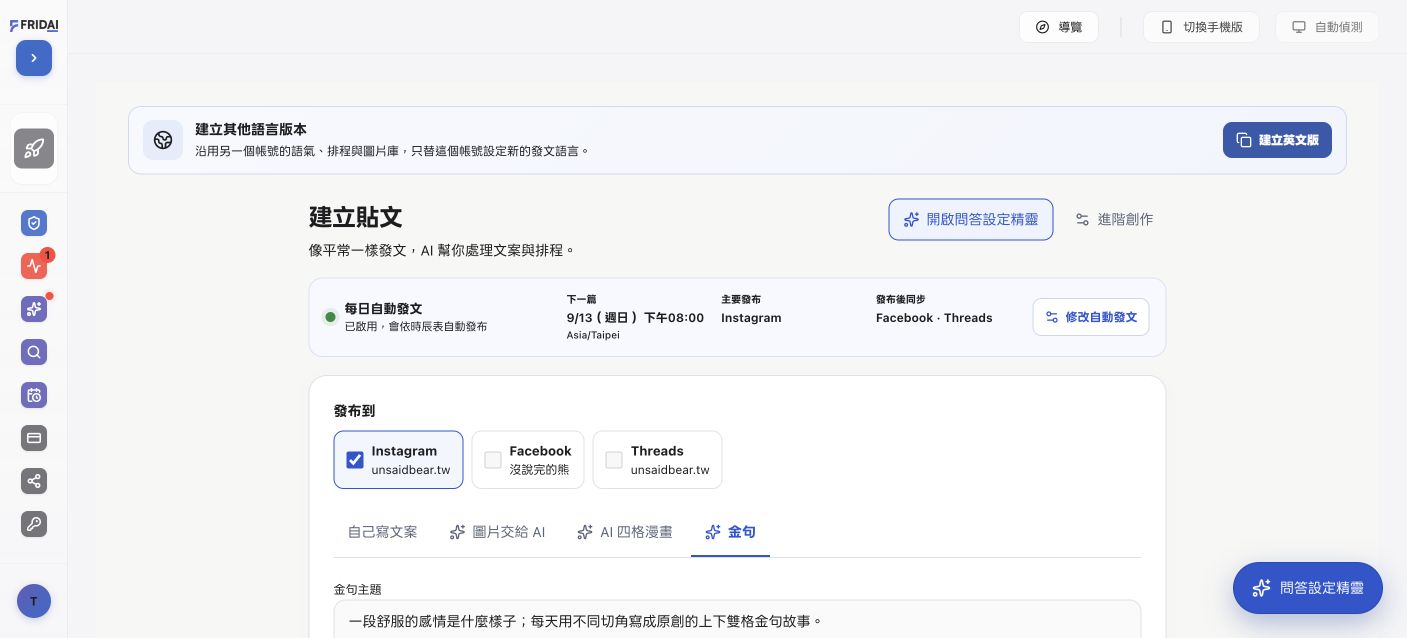Click the FRIDAI logo

click(x=34, y=26)
